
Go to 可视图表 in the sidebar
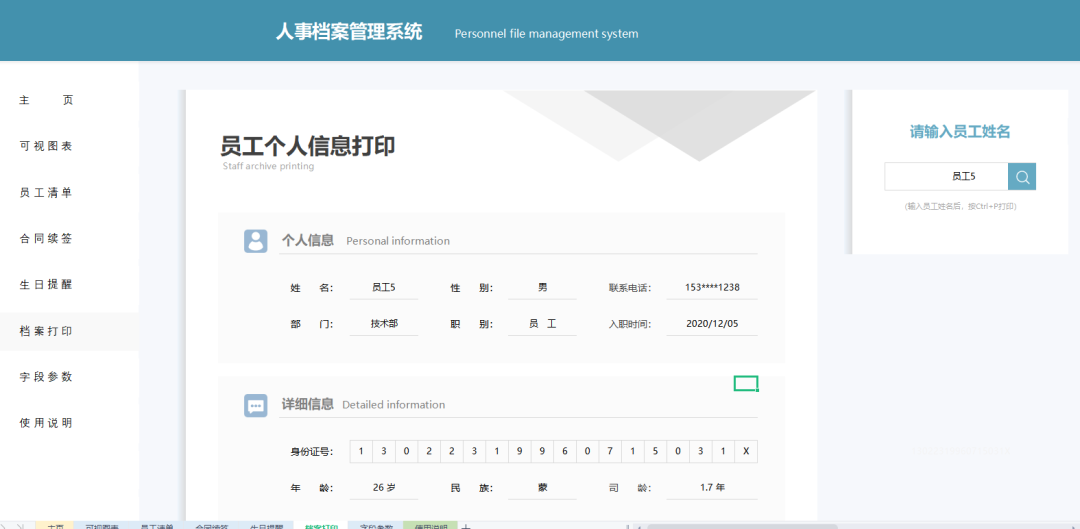point(46,147)
